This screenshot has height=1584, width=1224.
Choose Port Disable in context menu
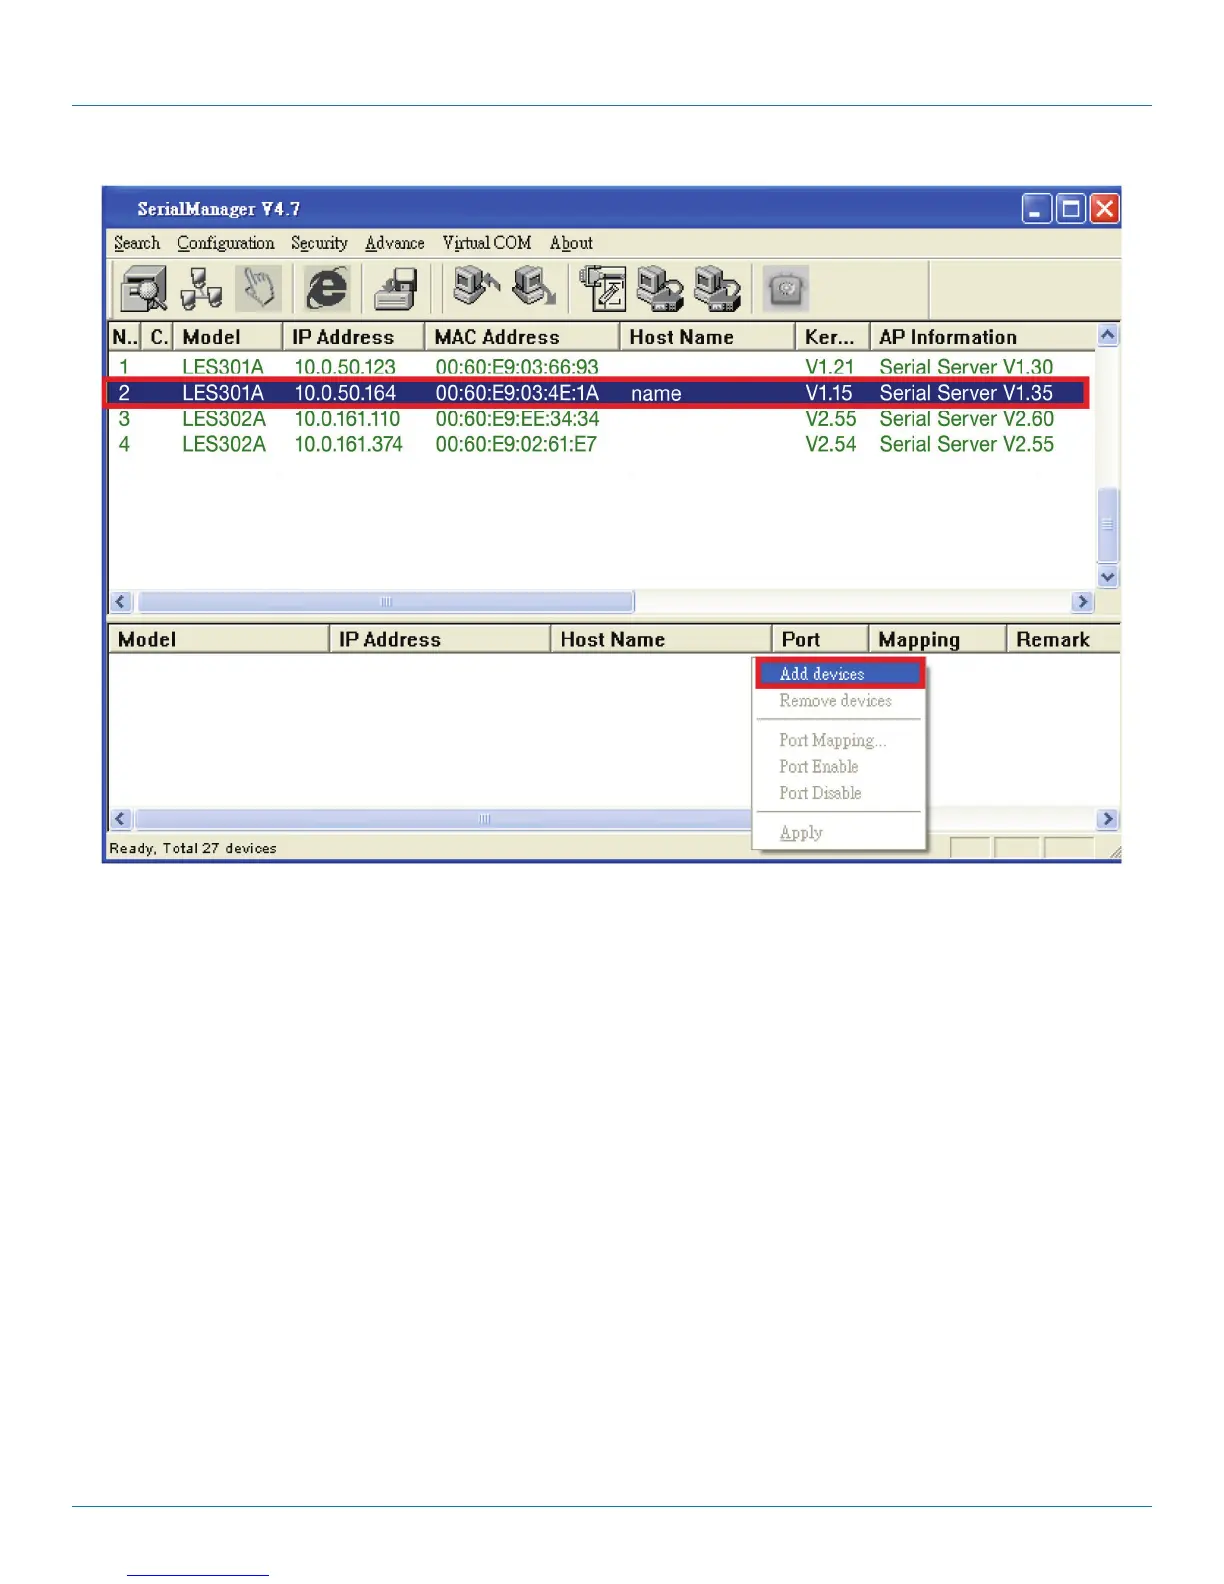tap(820, 793)
